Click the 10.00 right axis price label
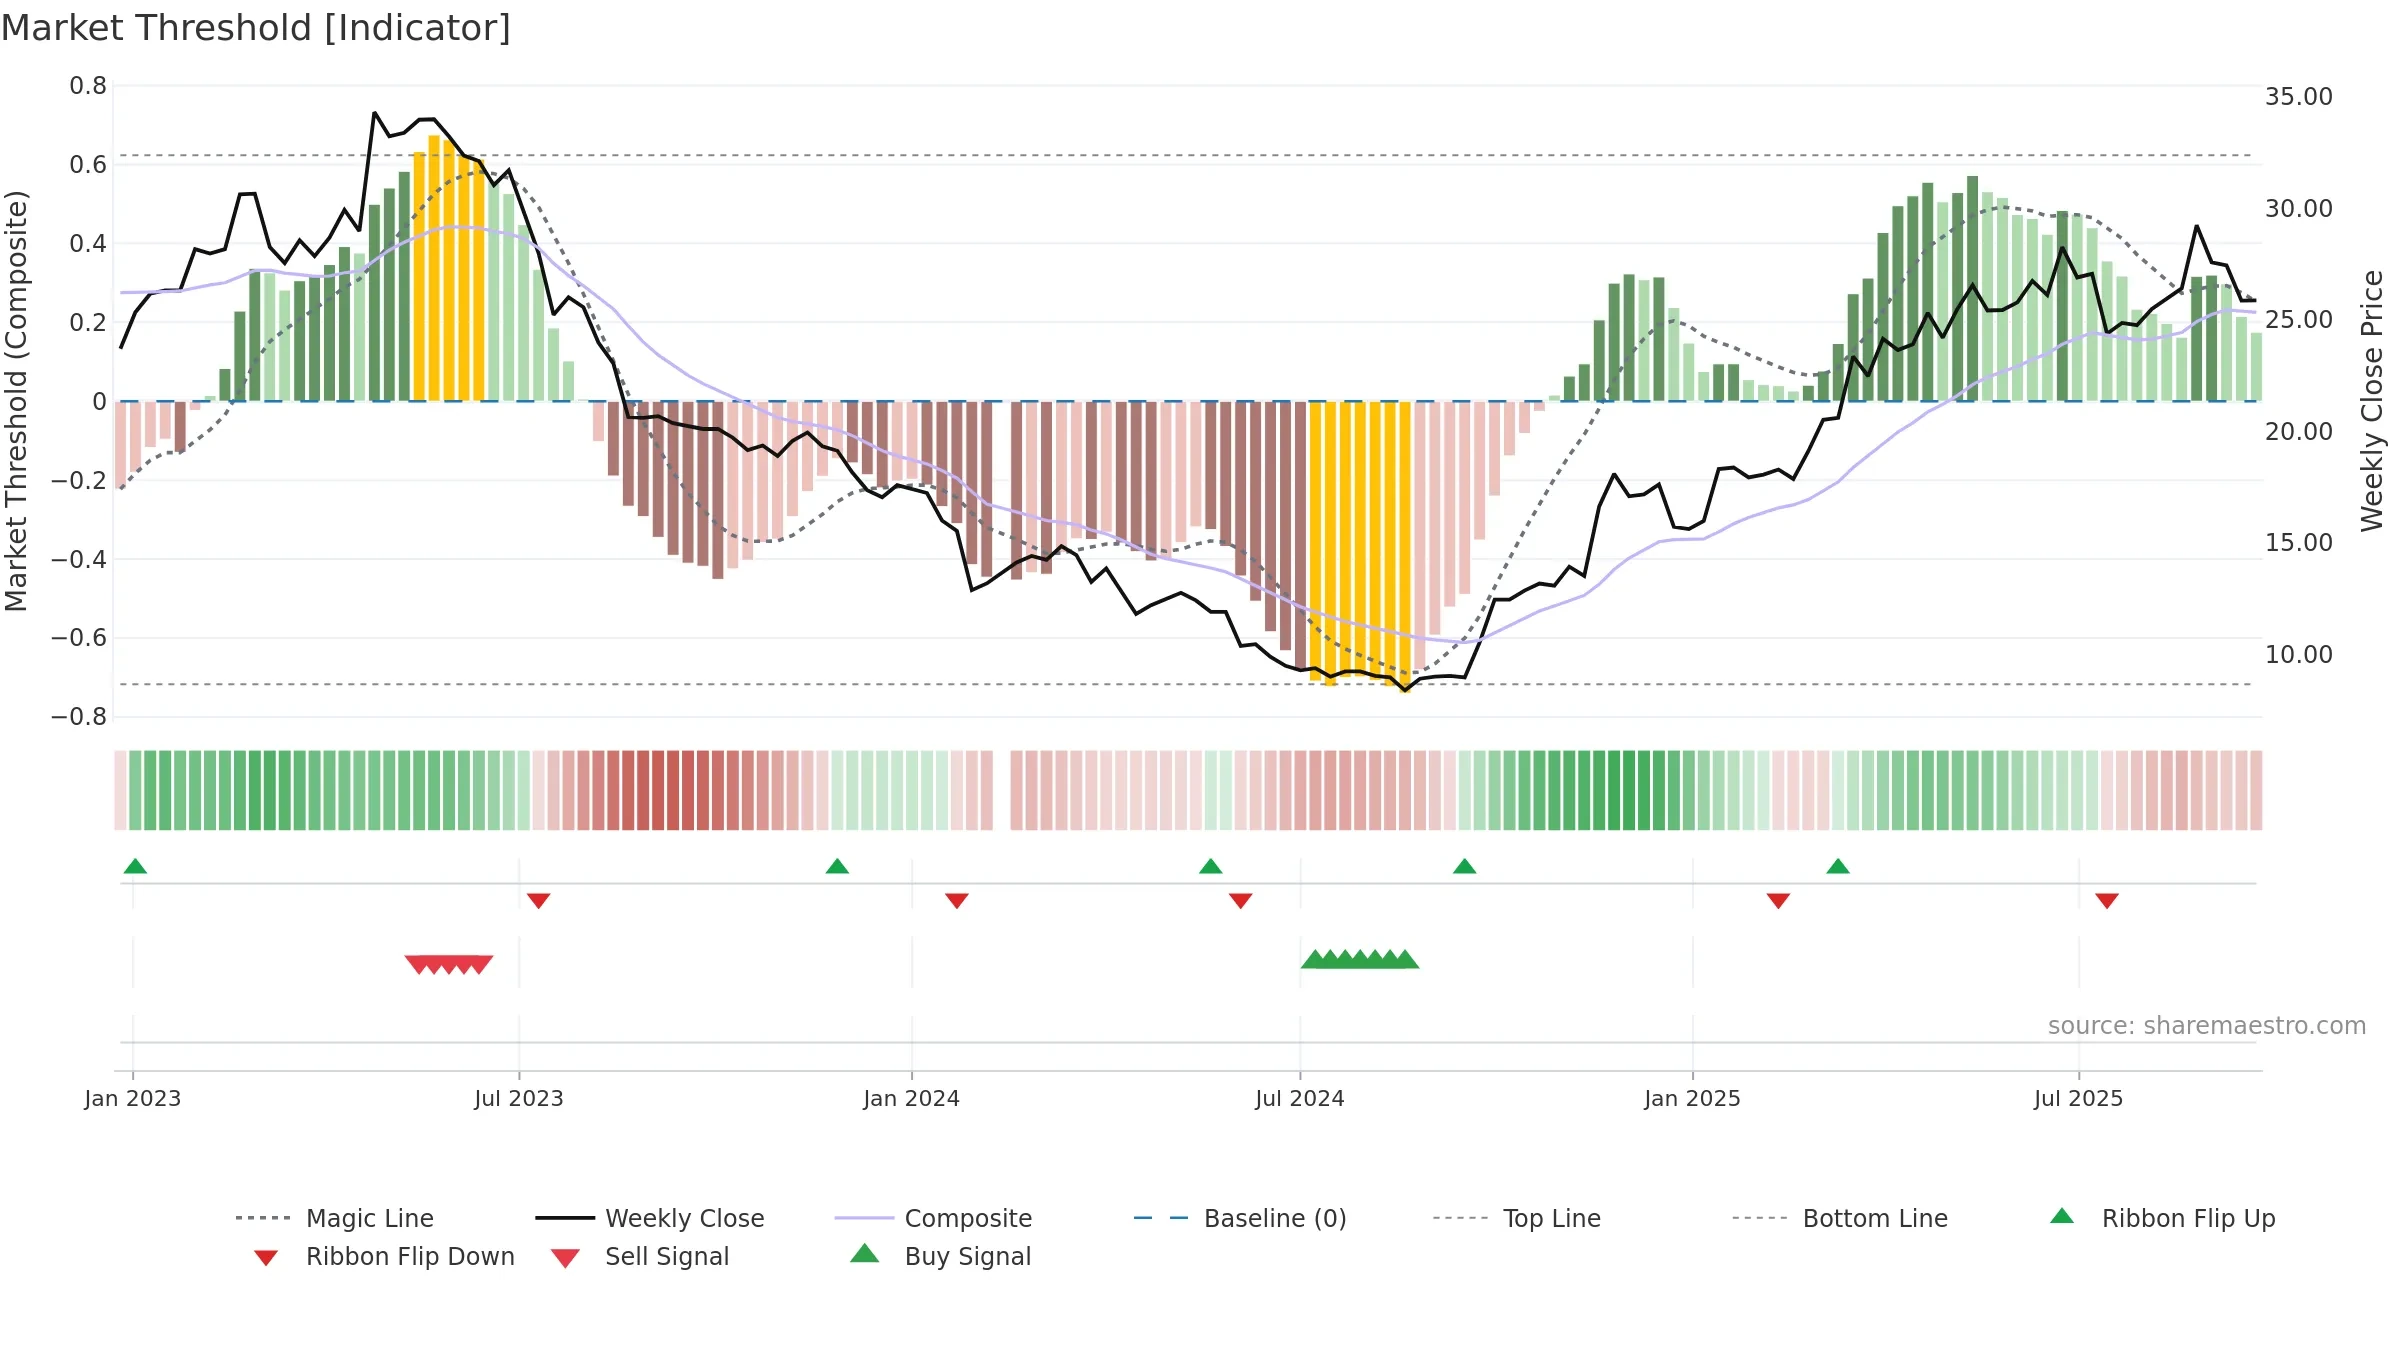 (x=2298, y=655)
